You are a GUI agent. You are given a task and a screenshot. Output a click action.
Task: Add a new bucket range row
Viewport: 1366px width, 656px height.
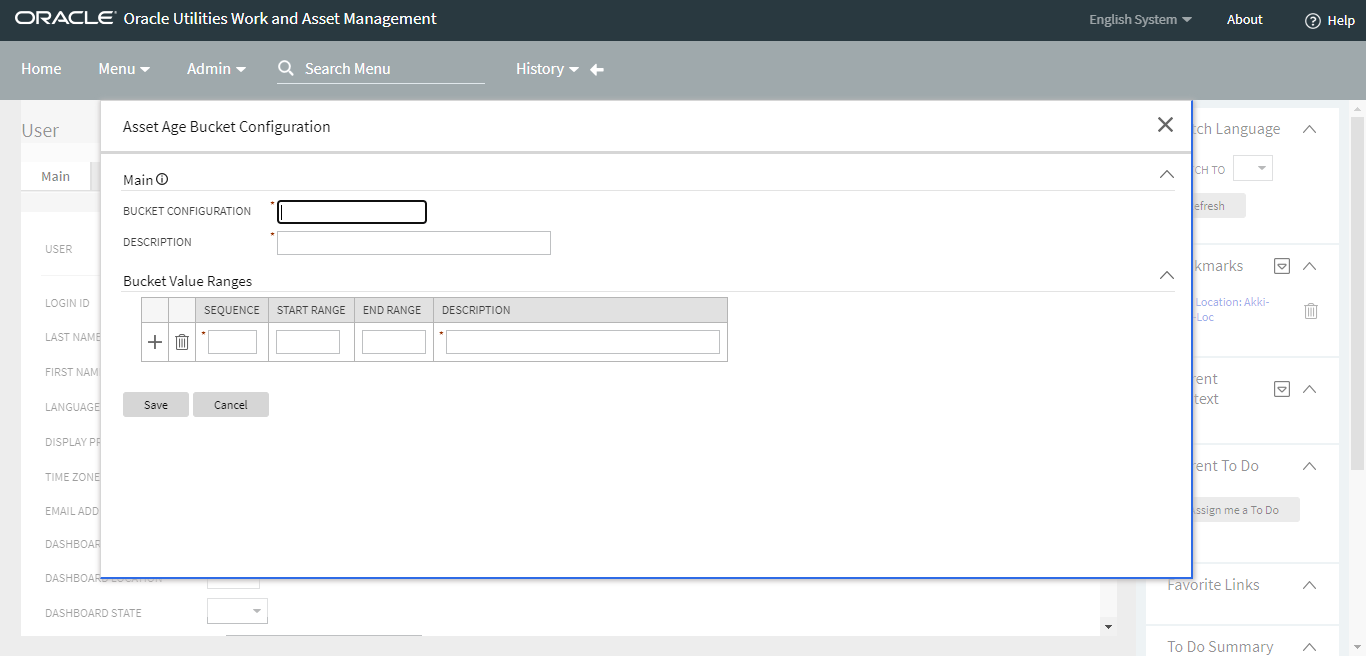pyautogui.click(x=155, y=341)
